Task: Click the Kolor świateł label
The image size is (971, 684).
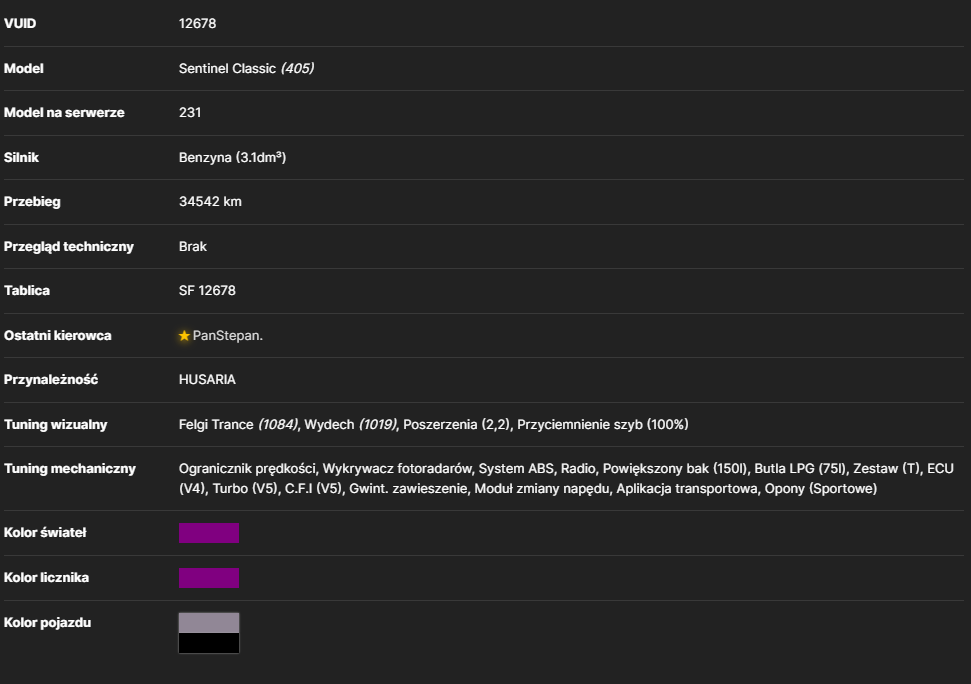Action: [45, 532]
